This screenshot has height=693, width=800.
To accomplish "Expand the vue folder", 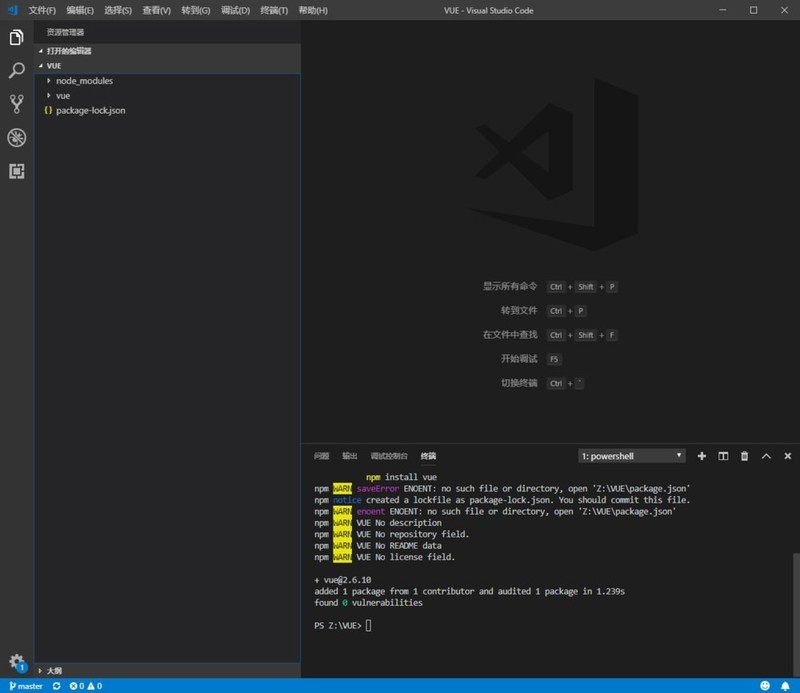I will pos(62,95).
